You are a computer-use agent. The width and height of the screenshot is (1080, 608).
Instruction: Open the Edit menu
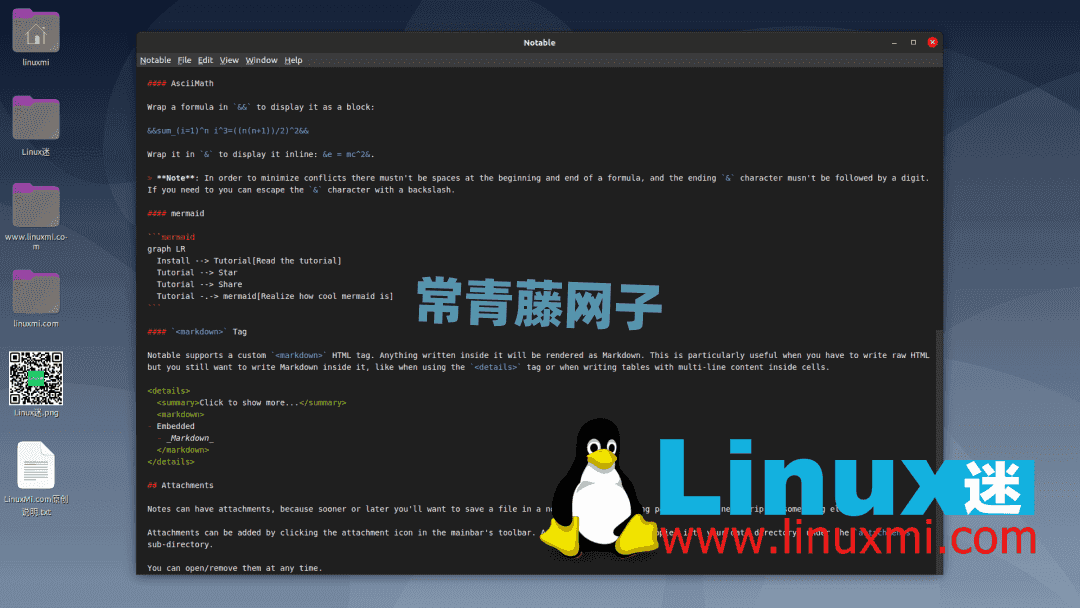(205, 61)
